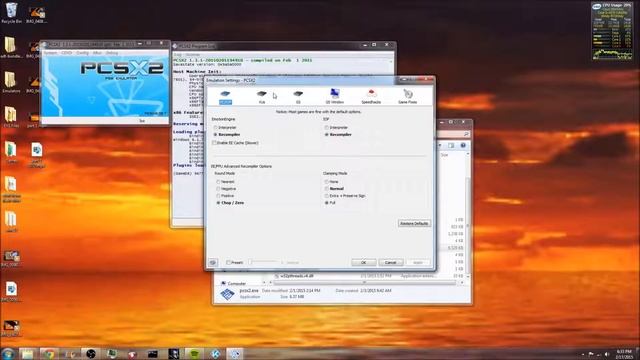Switch to the VUs tab
The height and width of the screenshot is (360, 640).
point(262,97)
